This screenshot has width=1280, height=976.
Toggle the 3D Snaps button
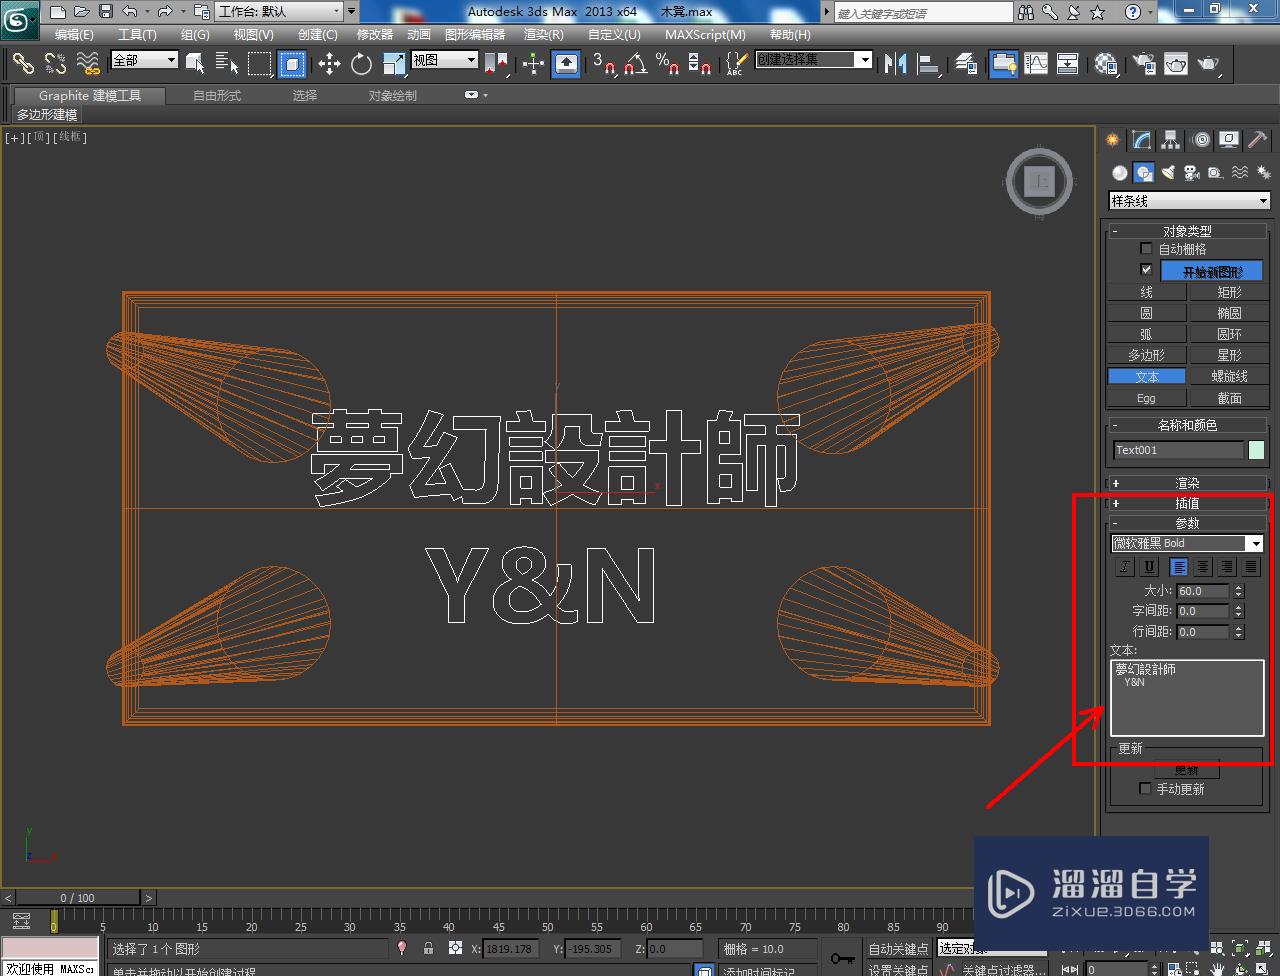click(603, 64)
